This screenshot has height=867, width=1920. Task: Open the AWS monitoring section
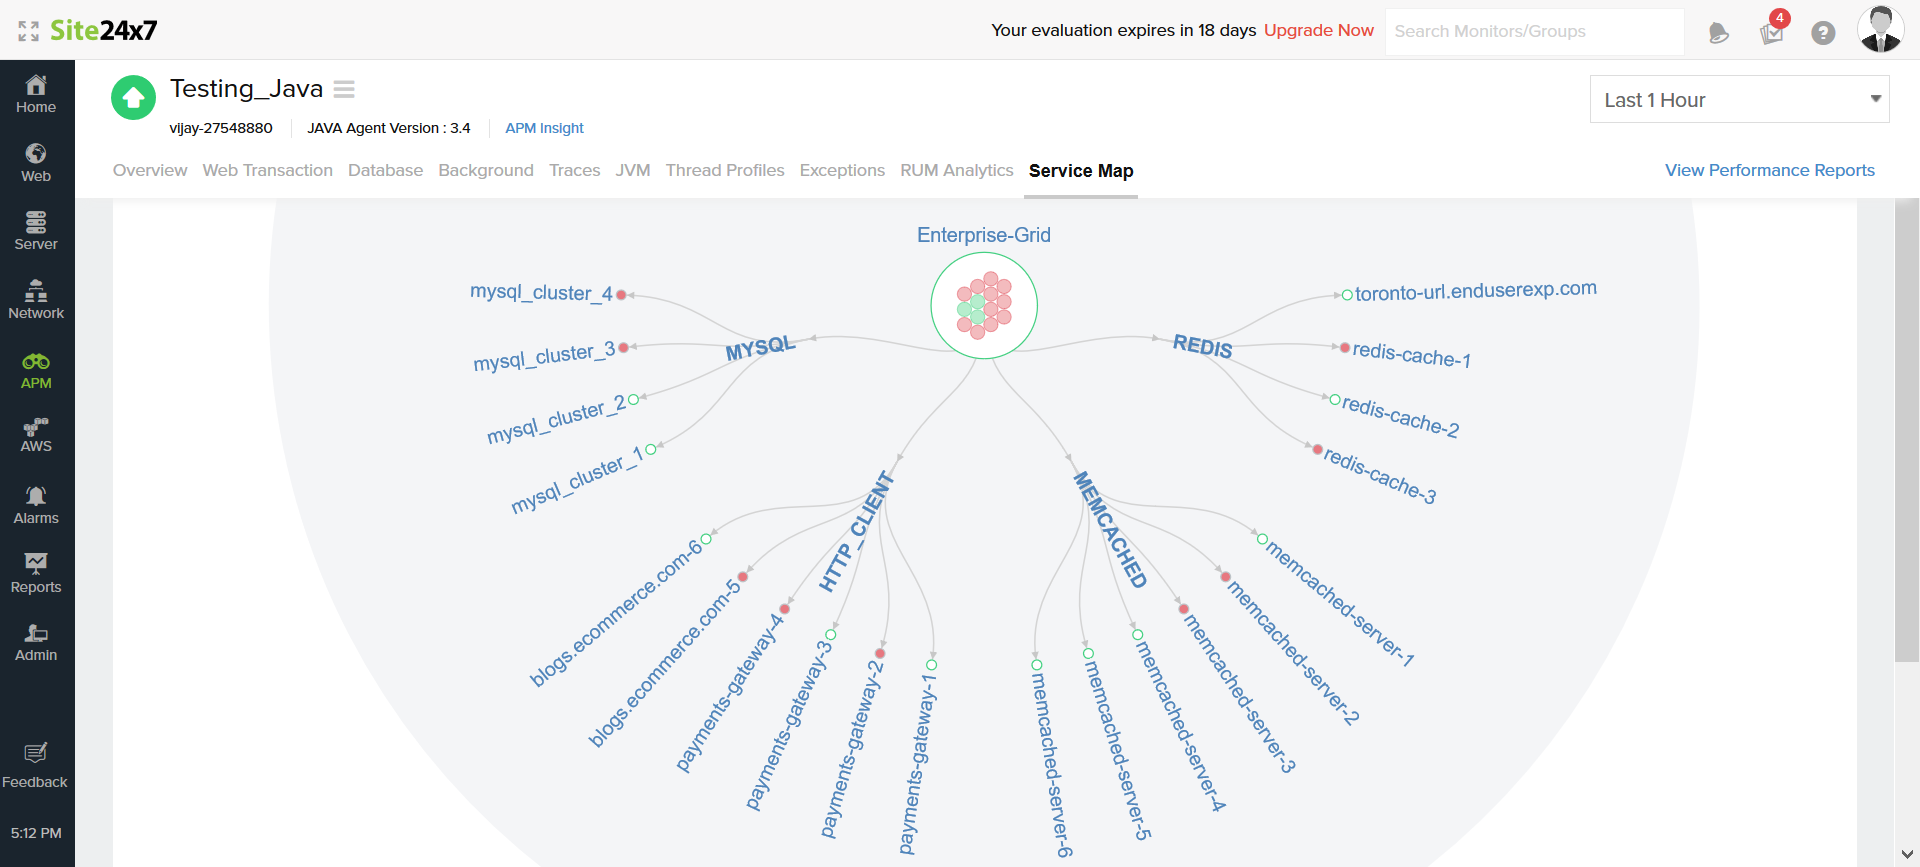click(x=36, y=435)
